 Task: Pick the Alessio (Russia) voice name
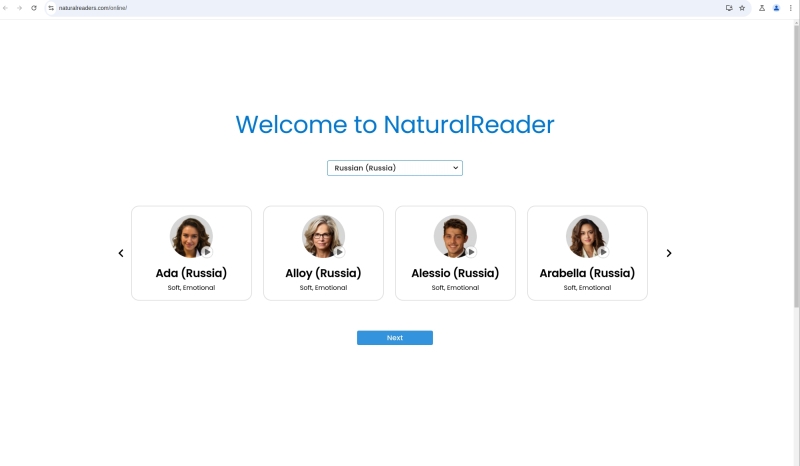tap(455, 273)
